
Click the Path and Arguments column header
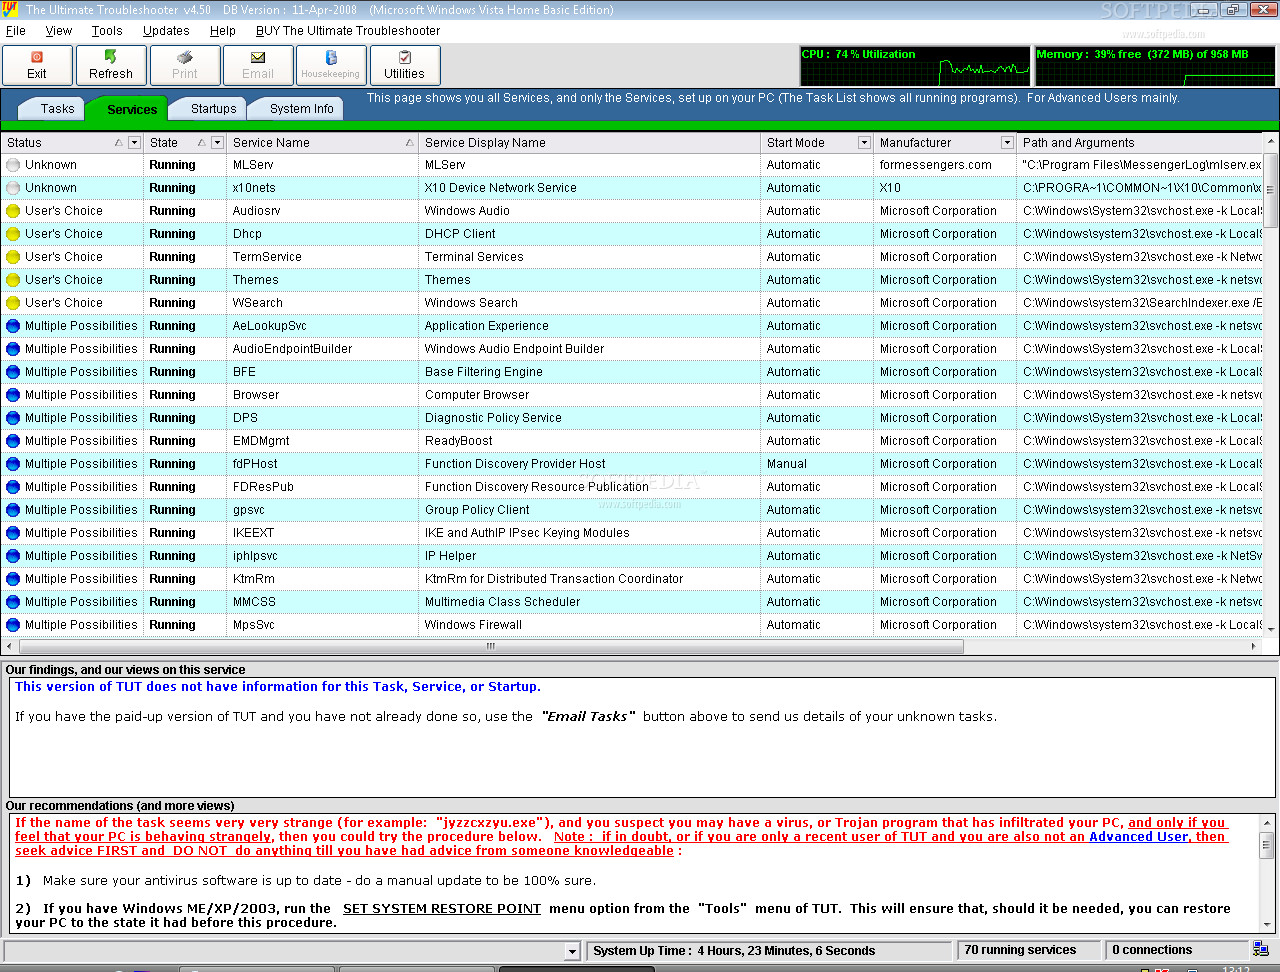pos(1140,143)
